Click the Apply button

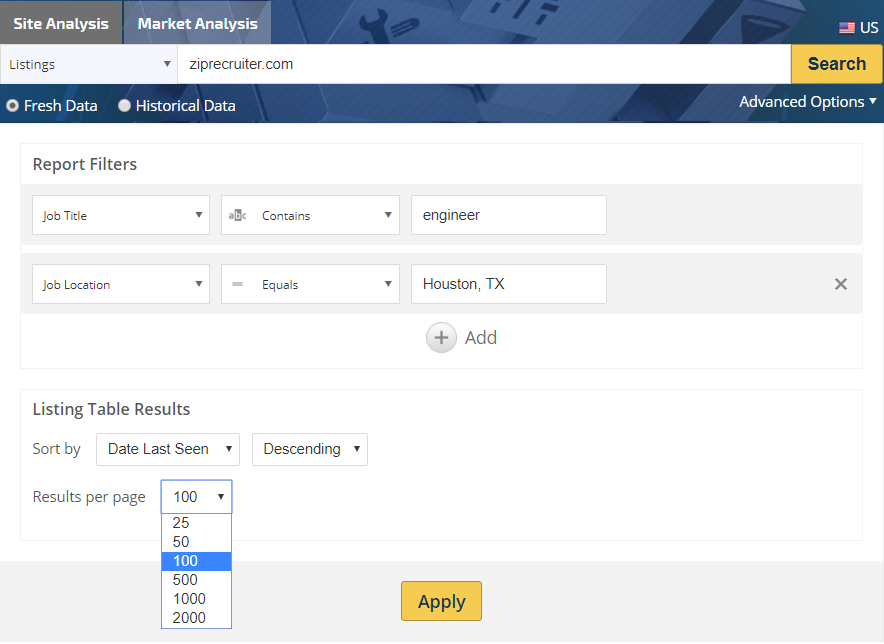441,601
